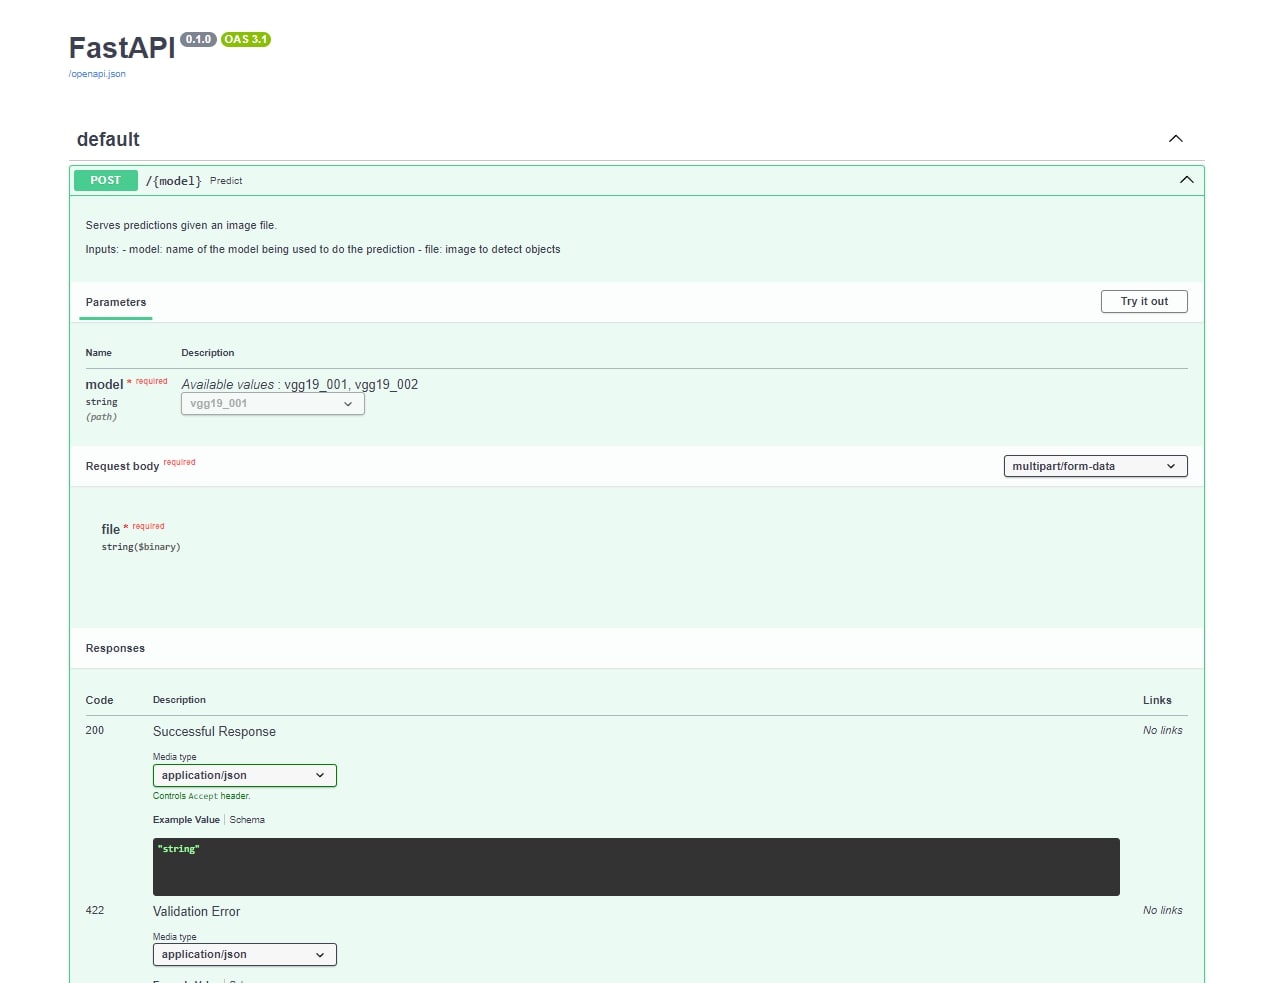Click the 0.1.0 version badge

(198, 40)
